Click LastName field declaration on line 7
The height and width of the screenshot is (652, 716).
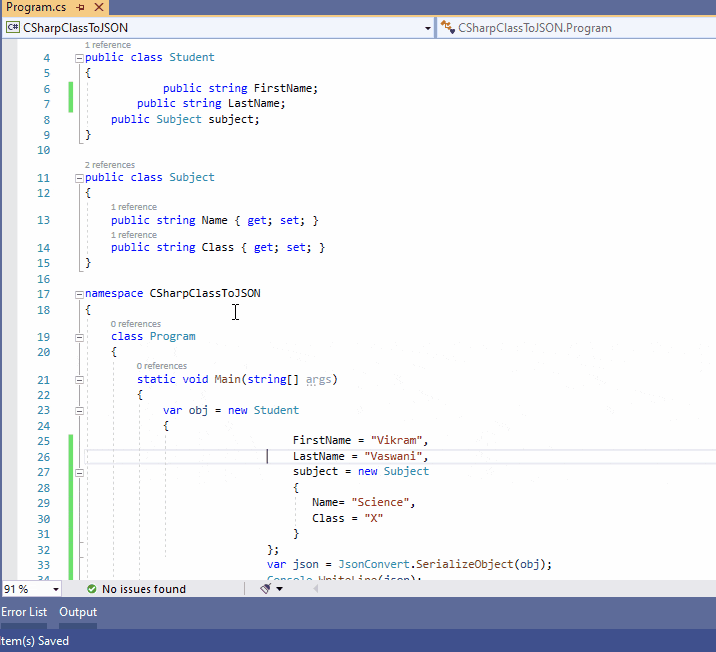253,103
